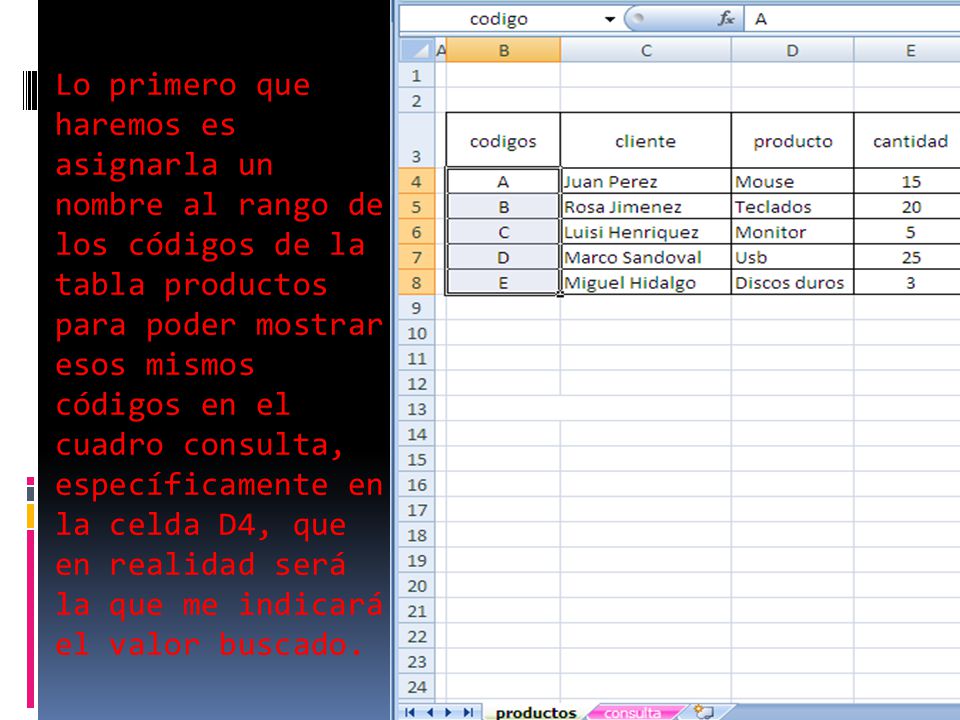Screen dimensions: 960x720
Task: Click the Discos duros cell
Action: (x=792, y=282)
